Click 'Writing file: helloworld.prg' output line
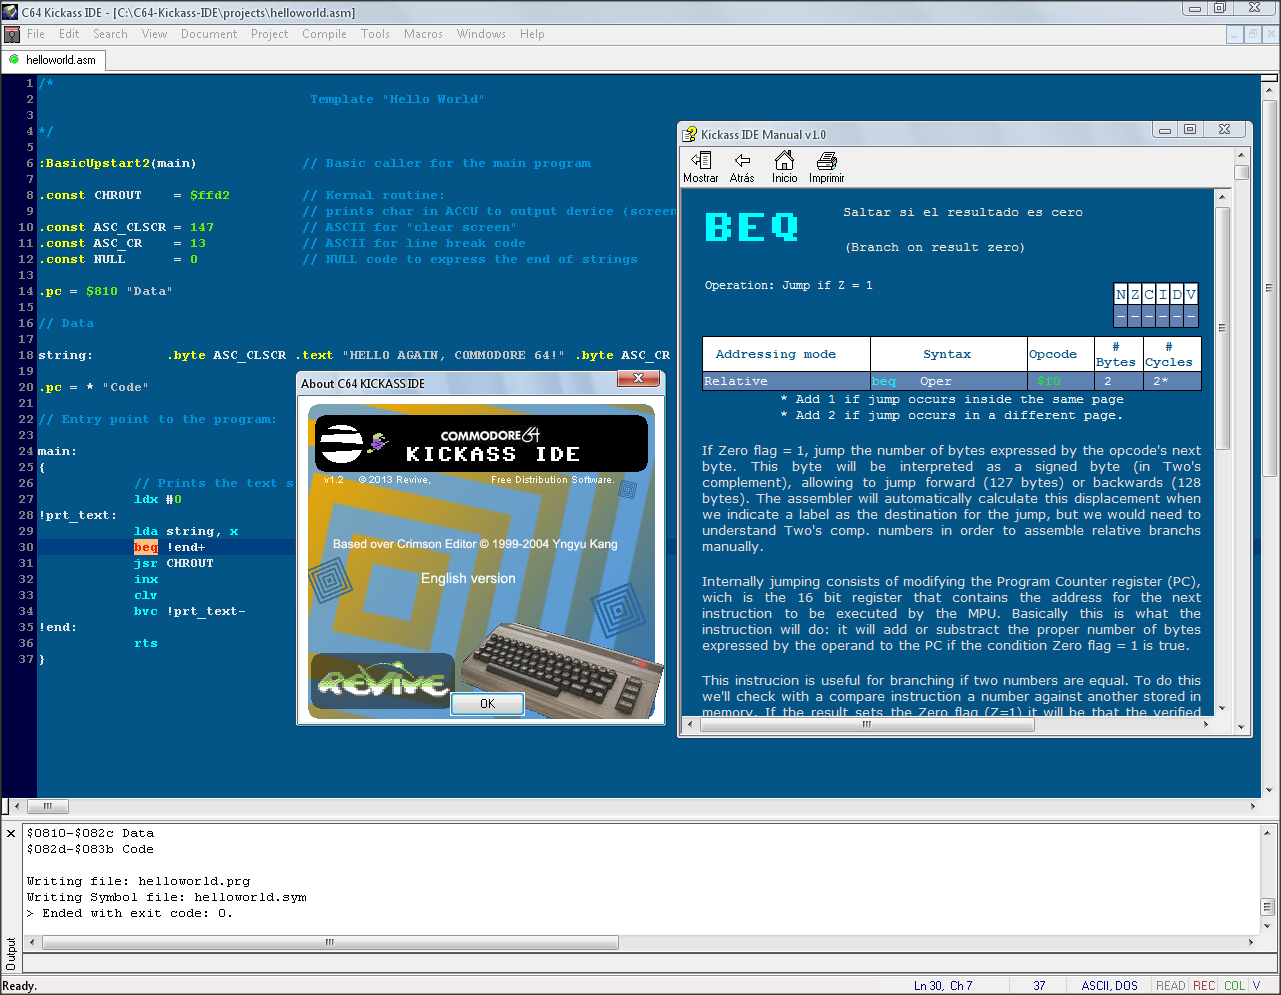Screen dimensions: 1281x995 (x=139, y=882)
